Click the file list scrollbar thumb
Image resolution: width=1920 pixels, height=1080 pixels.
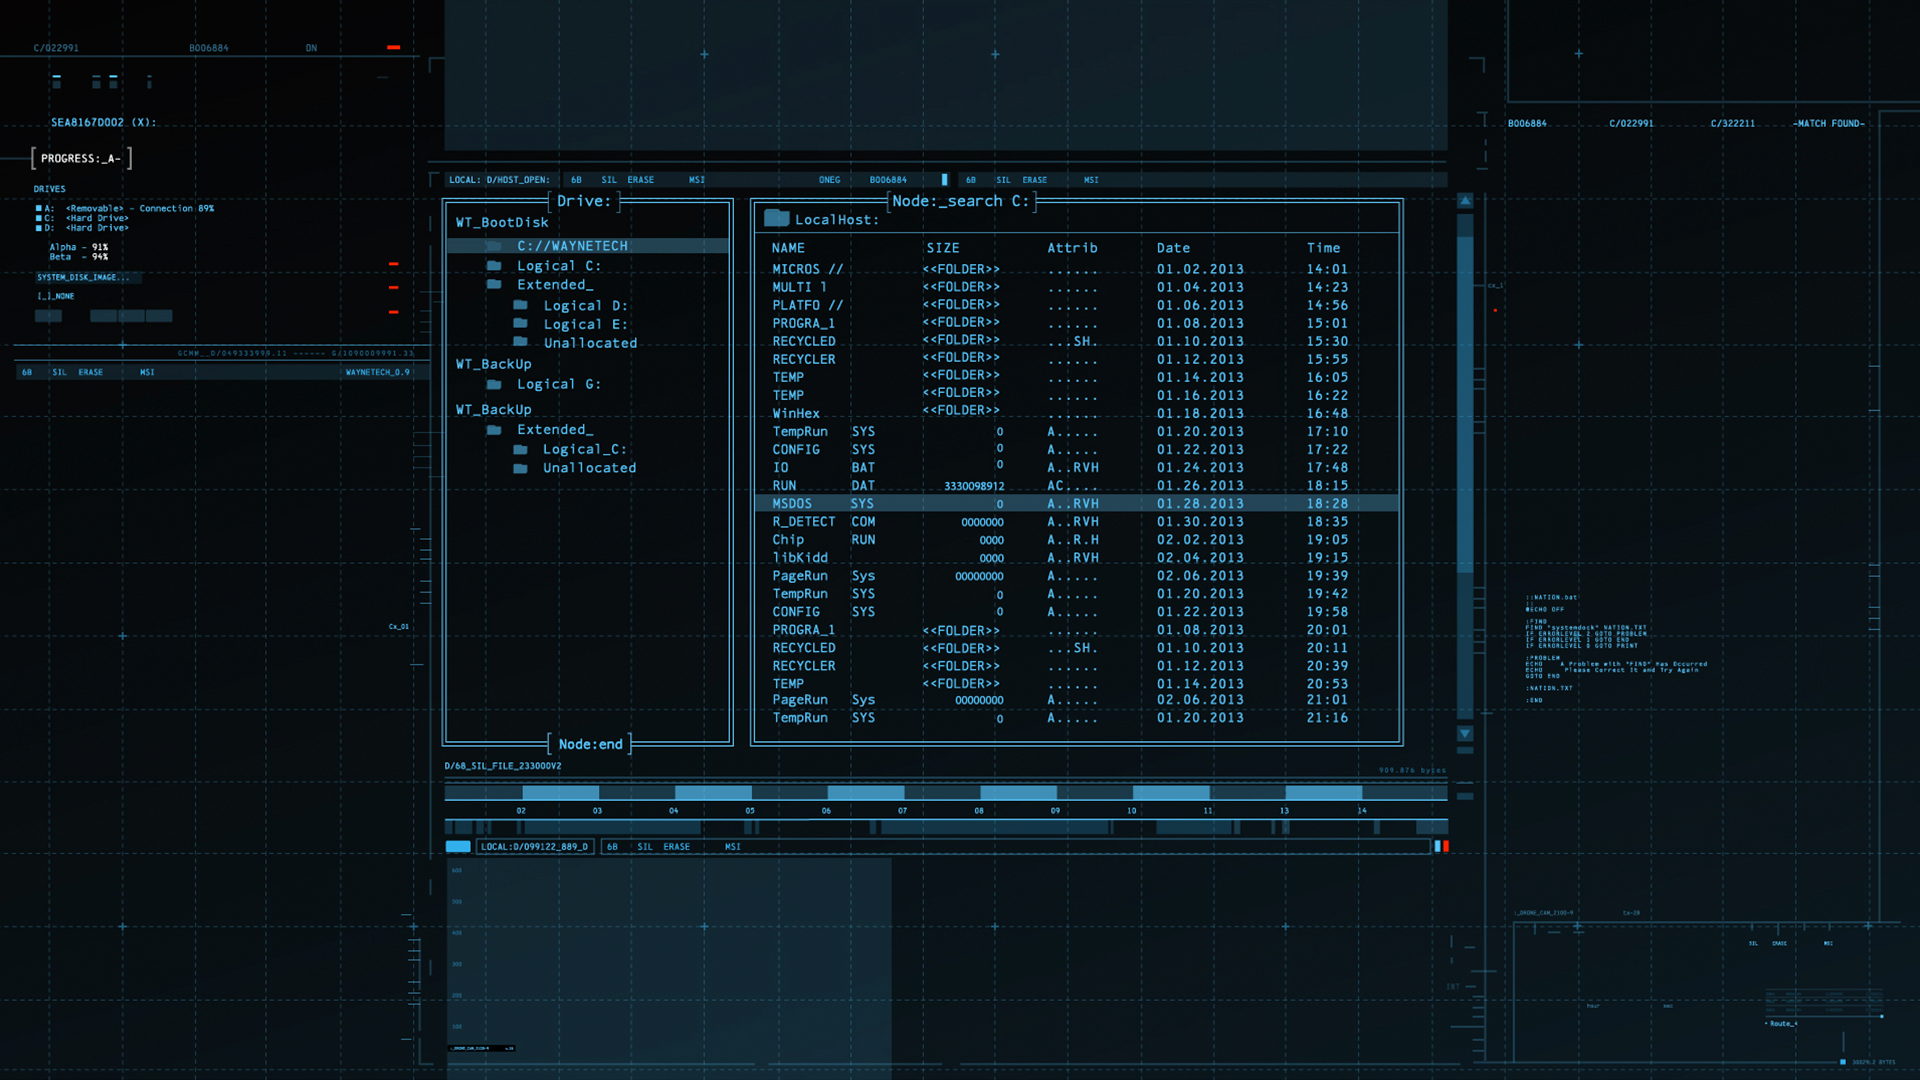(1465, 405)
